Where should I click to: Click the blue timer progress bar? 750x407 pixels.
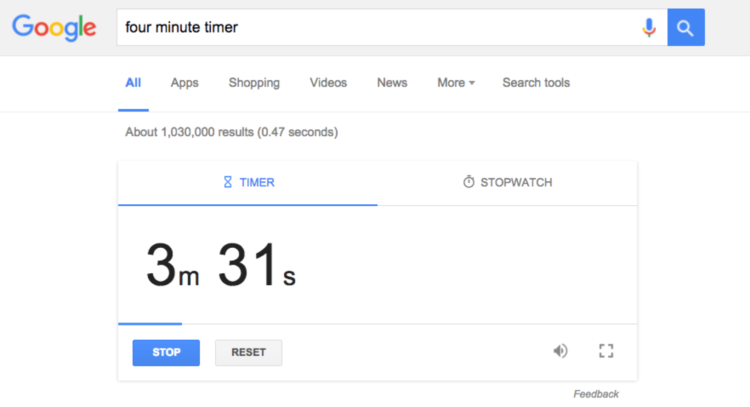150,323
